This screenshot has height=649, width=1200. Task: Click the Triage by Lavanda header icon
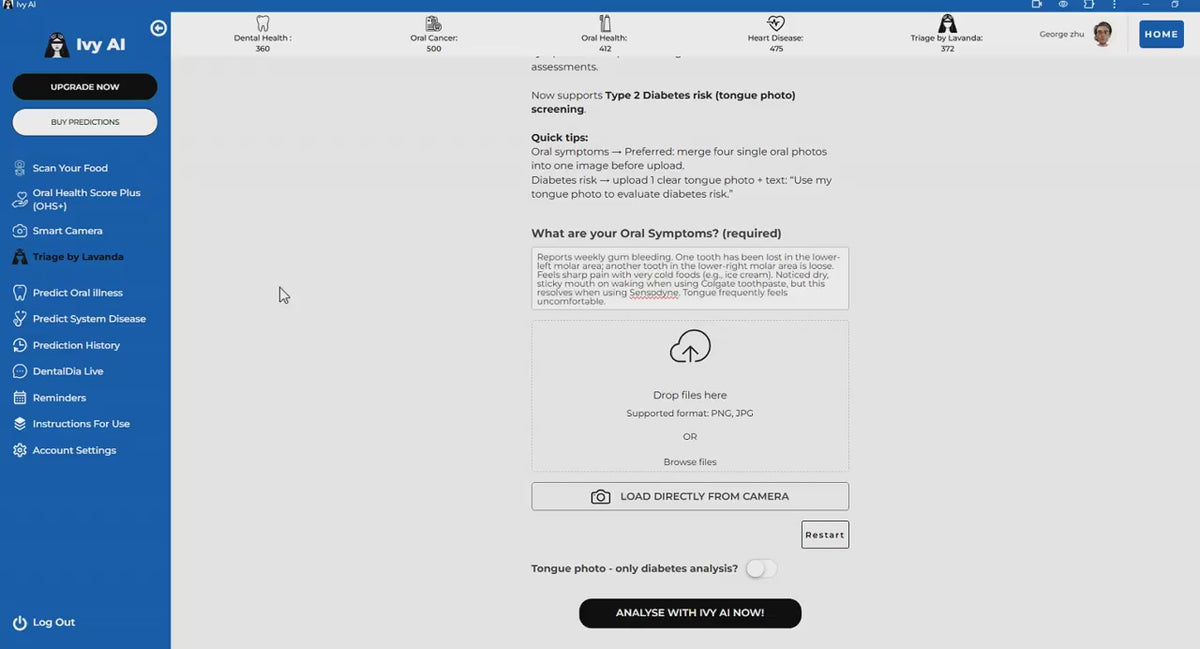pos(947,23)
